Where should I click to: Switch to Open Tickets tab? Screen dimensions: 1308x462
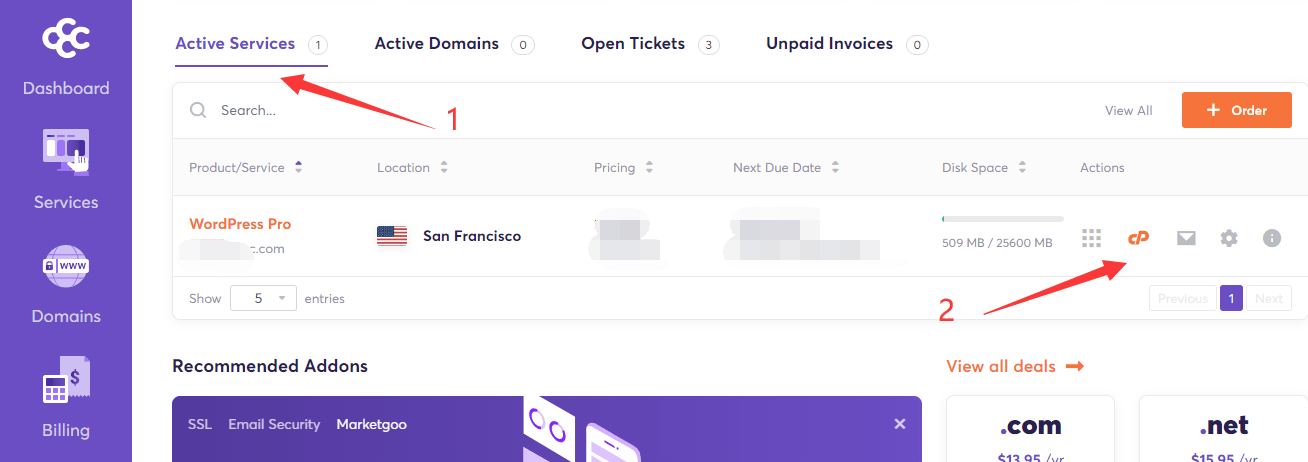pyautogui.click(x=650, y=44)
